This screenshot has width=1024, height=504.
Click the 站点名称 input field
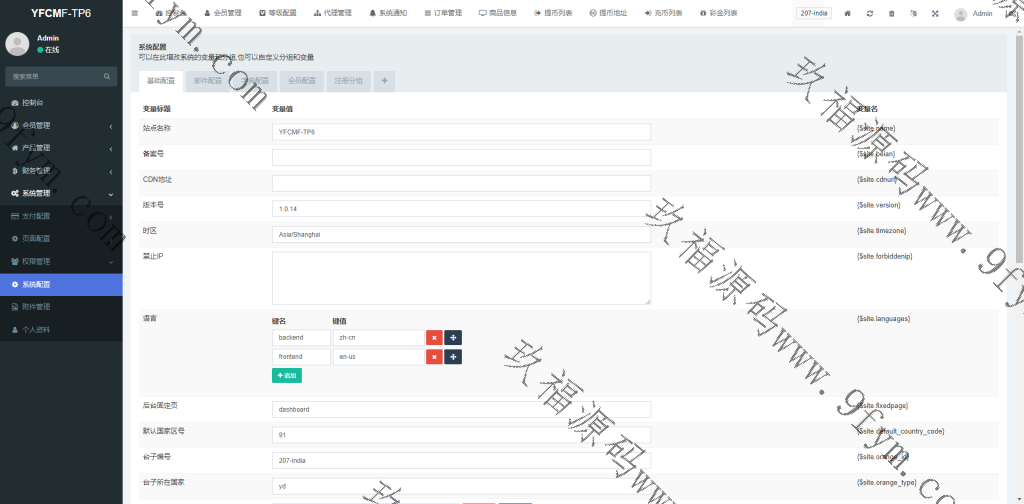click(x=461, y=132)
